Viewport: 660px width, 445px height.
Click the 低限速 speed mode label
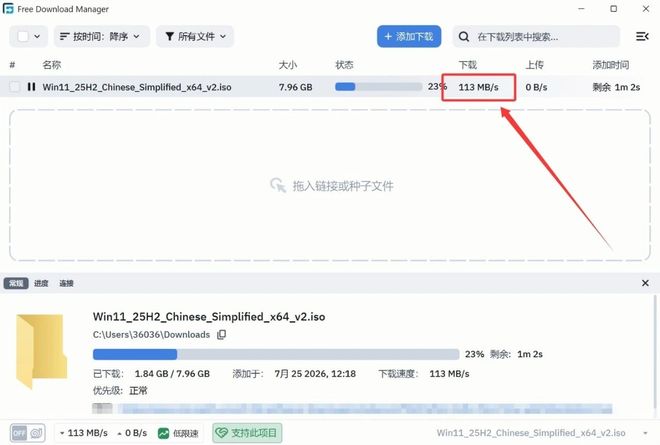tap(185, 433)
